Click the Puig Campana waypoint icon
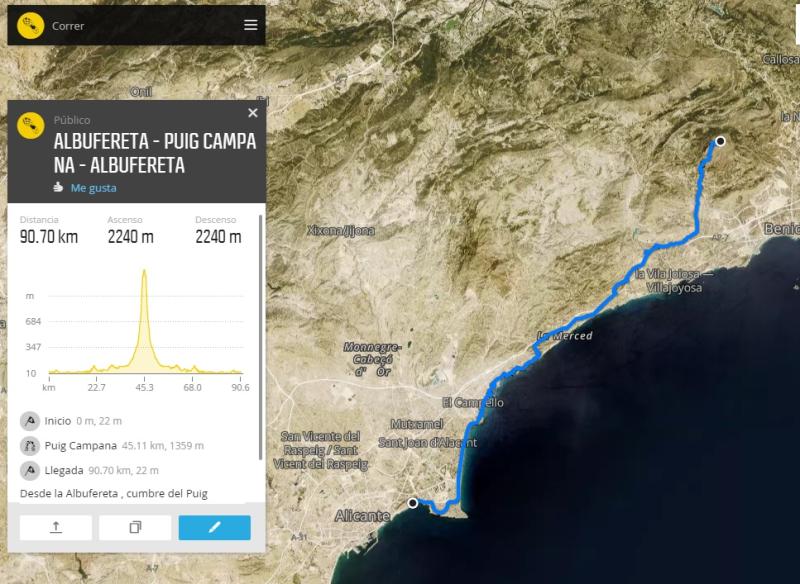Viewport: 800px width, 584px height. coord(30,446)
